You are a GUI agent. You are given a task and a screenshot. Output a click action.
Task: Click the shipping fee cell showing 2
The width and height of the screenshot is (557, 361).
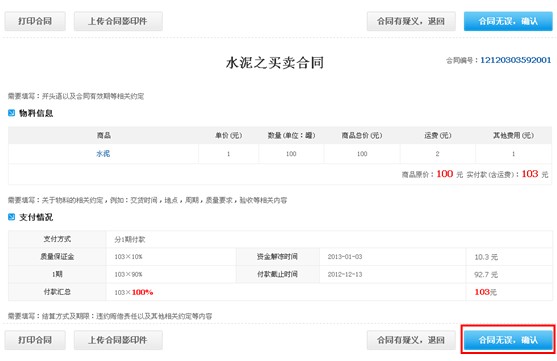437,154
